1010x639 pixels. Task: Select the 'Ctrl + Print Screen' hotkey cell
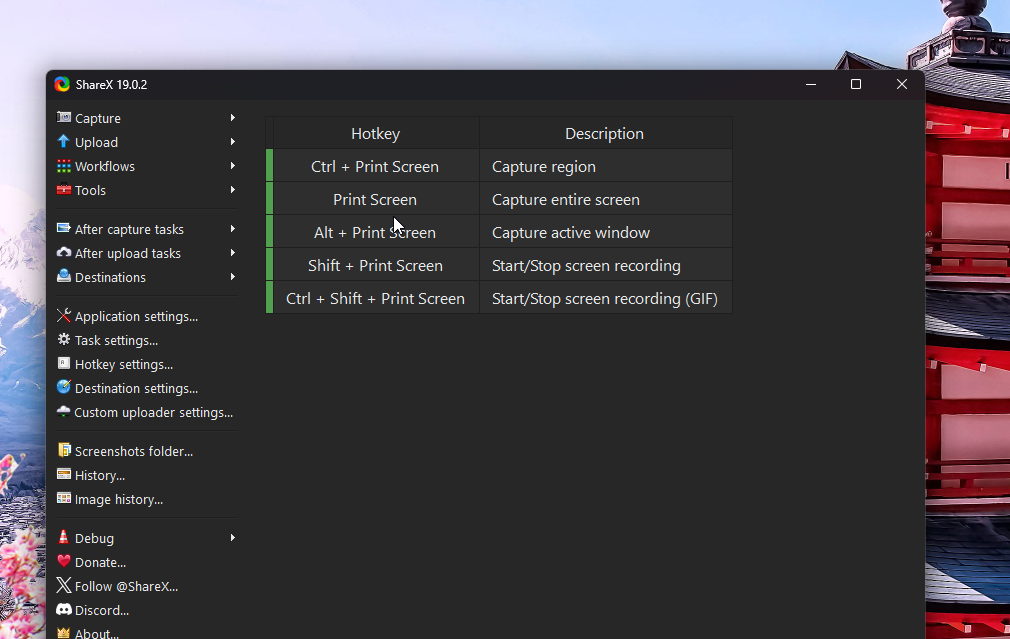(x=376, y=166)
